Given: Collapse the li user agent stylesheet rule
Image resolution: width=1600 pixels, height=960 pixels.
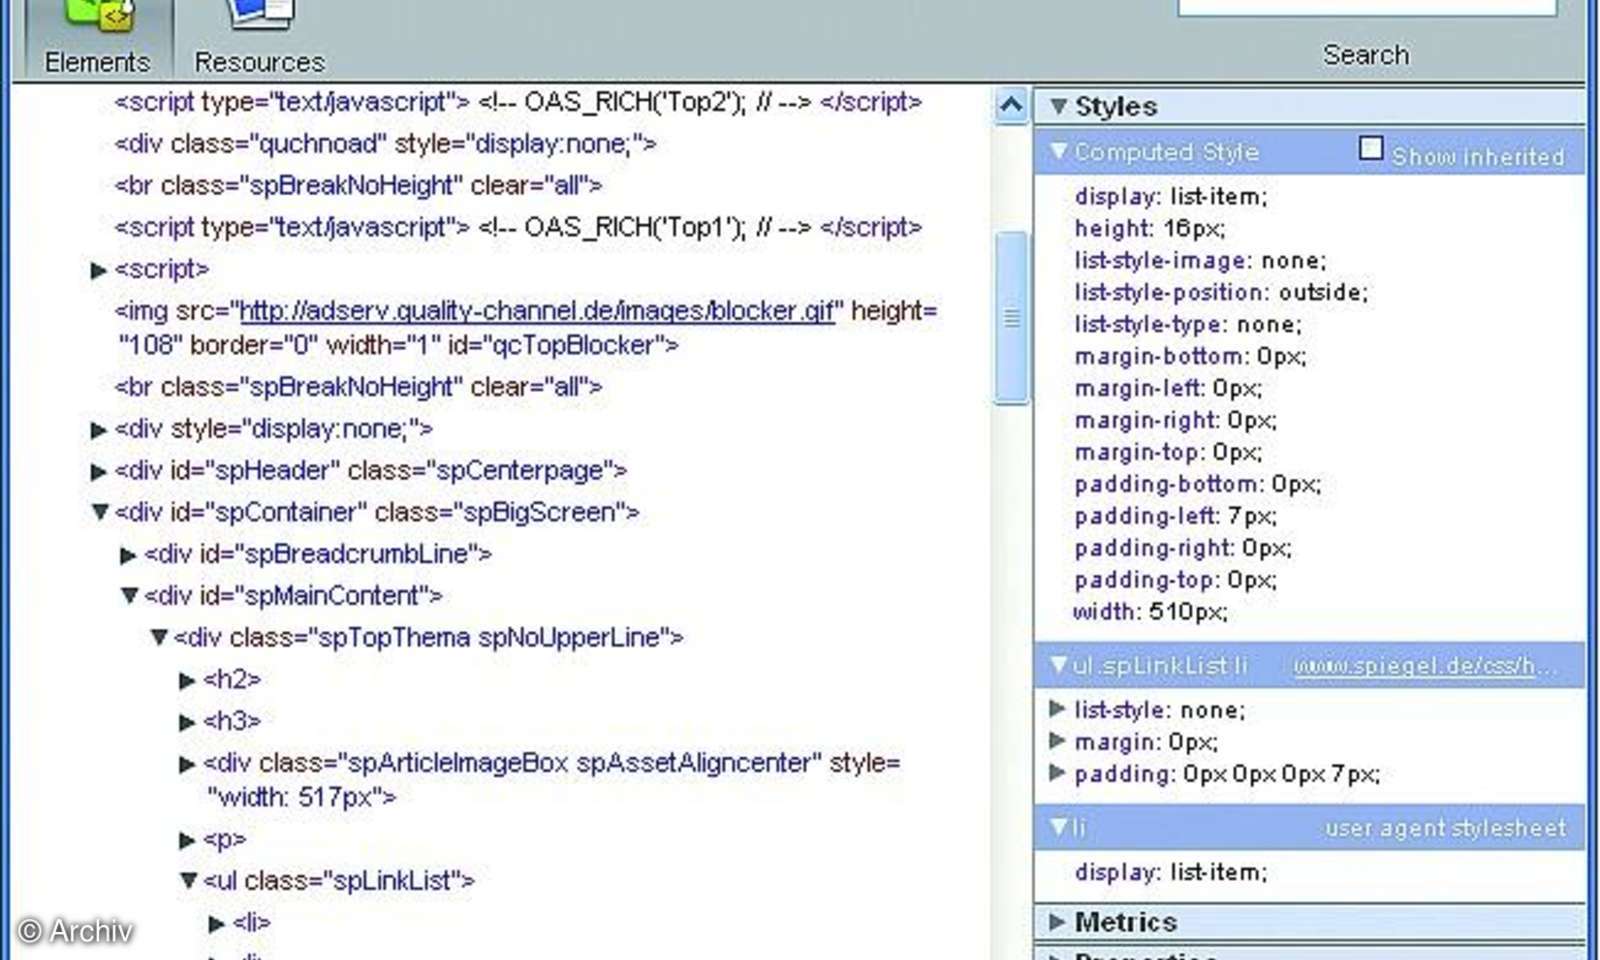Looking at the screenshot, I should (x=1059, y=827).
